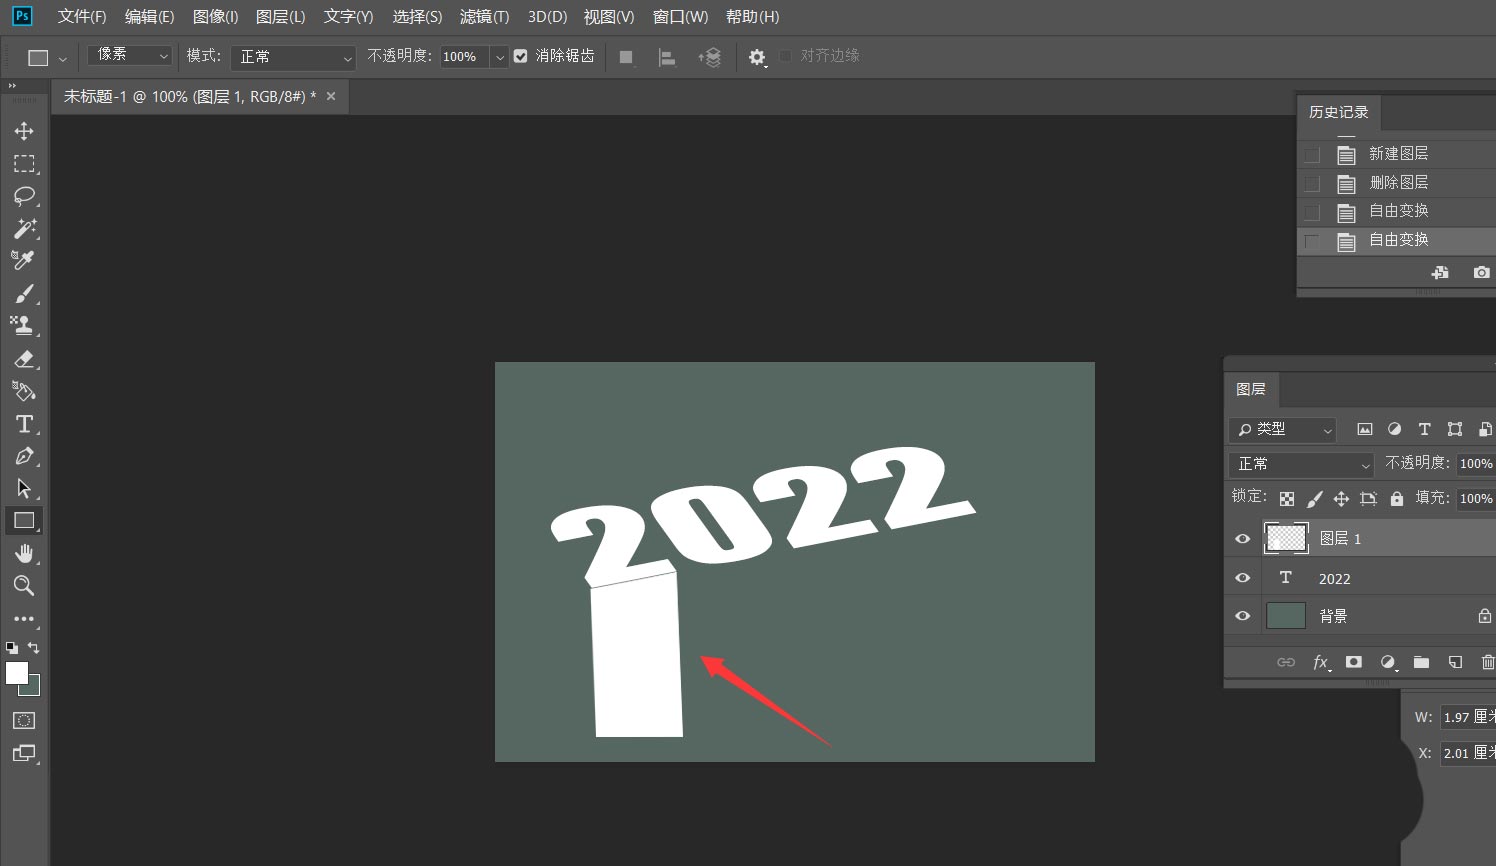Select the Magic Wand tool

click(x=24, y=228)
